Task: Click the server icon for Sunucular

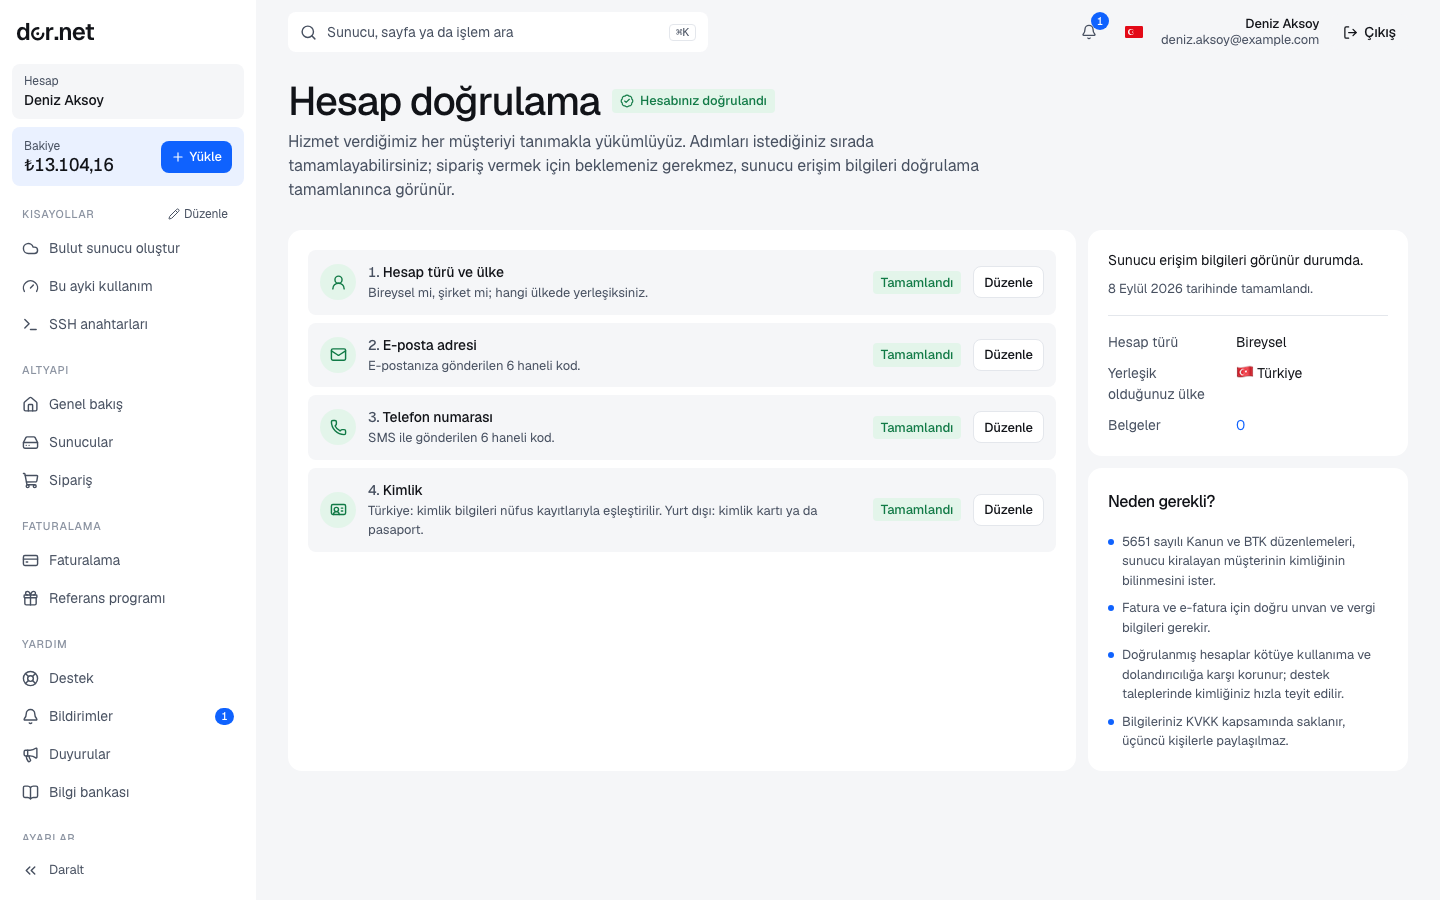Action: 31,442
